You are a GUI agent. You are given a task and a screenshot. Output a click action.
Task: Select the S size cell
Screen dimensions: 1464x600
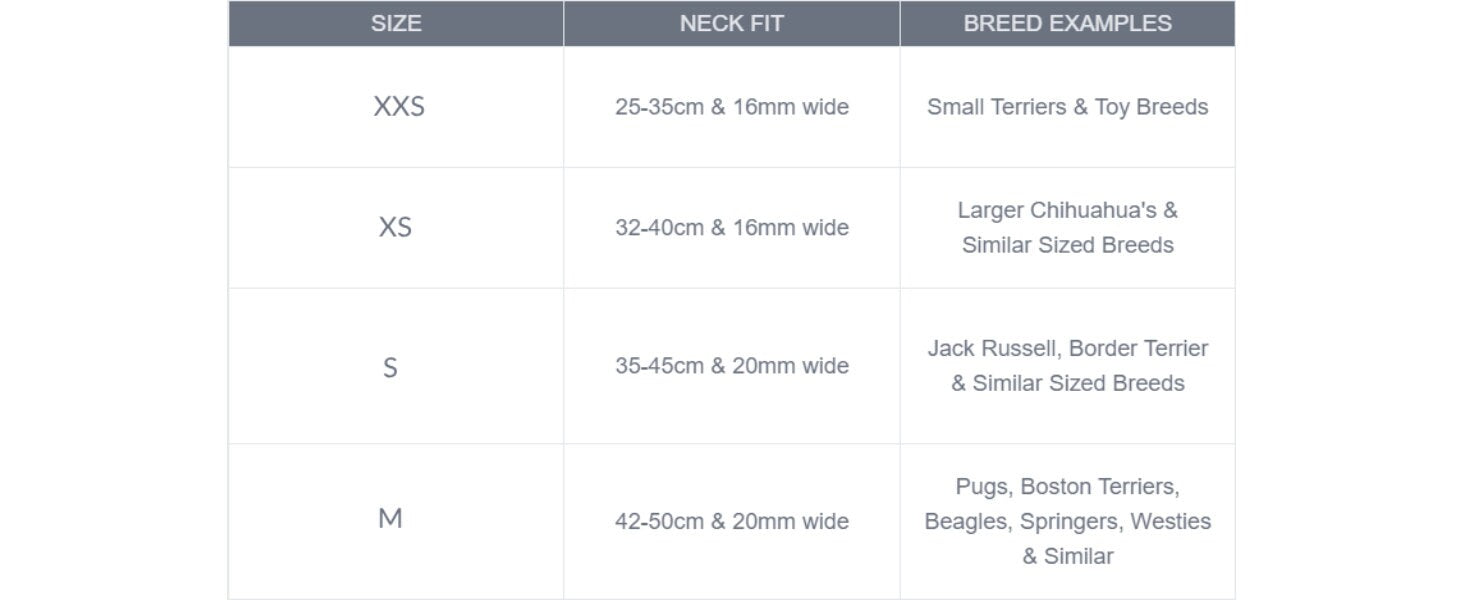390,367
